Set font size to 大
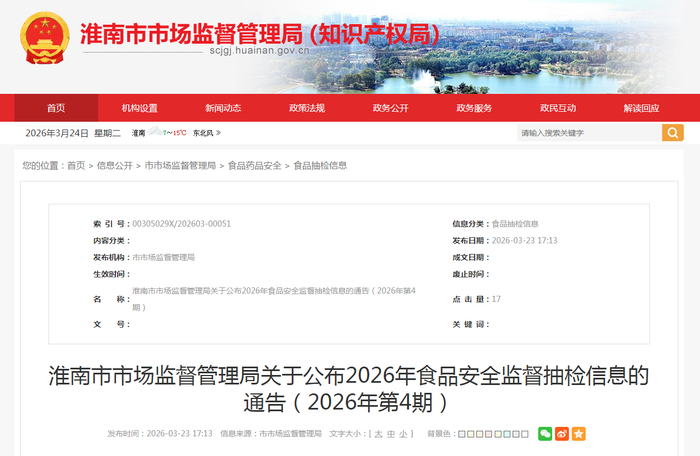 click(379, 434)
